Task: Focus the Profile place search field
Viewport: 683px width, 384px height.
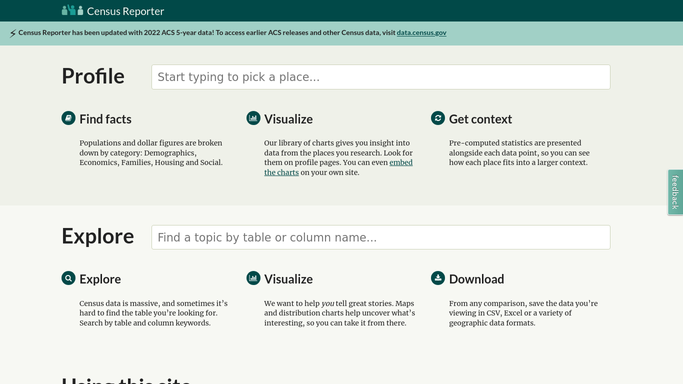Action: 381,77
